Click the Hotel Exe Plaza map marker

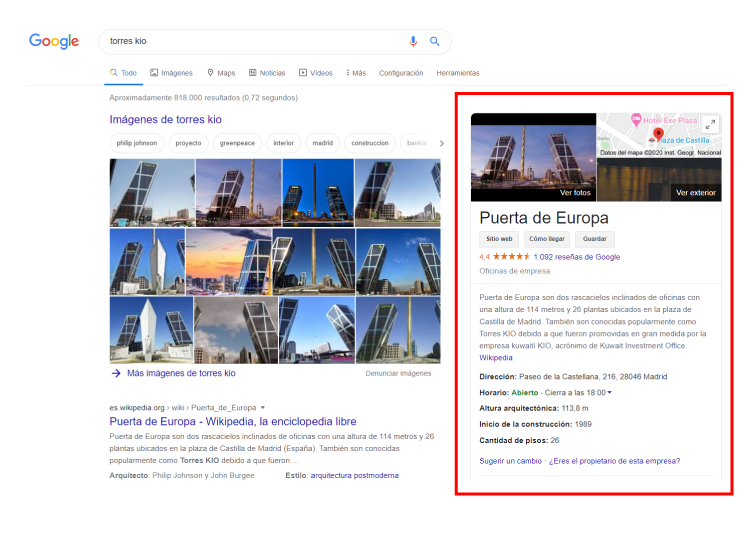click(636, 120)
